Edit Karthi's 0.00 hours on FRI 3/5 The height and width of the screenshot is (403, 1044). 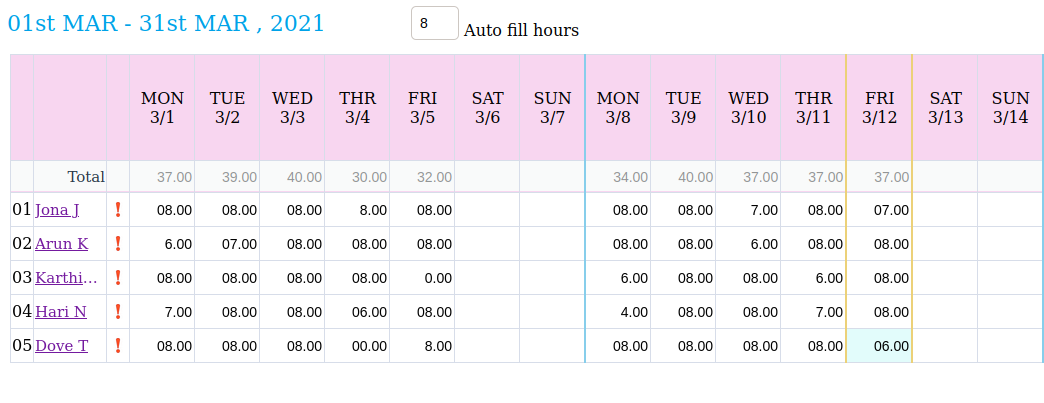(422, 278)
